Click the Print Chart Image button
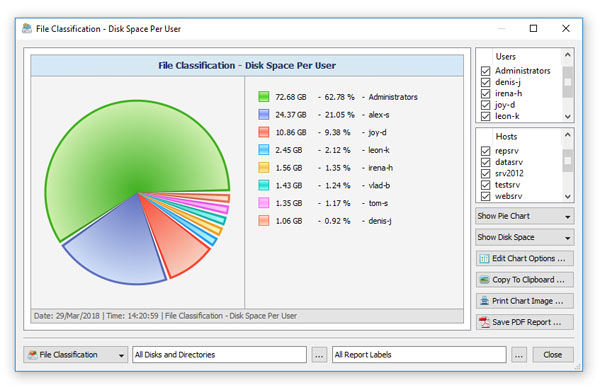Screen dimensions: 600x390 pos(525,301)
